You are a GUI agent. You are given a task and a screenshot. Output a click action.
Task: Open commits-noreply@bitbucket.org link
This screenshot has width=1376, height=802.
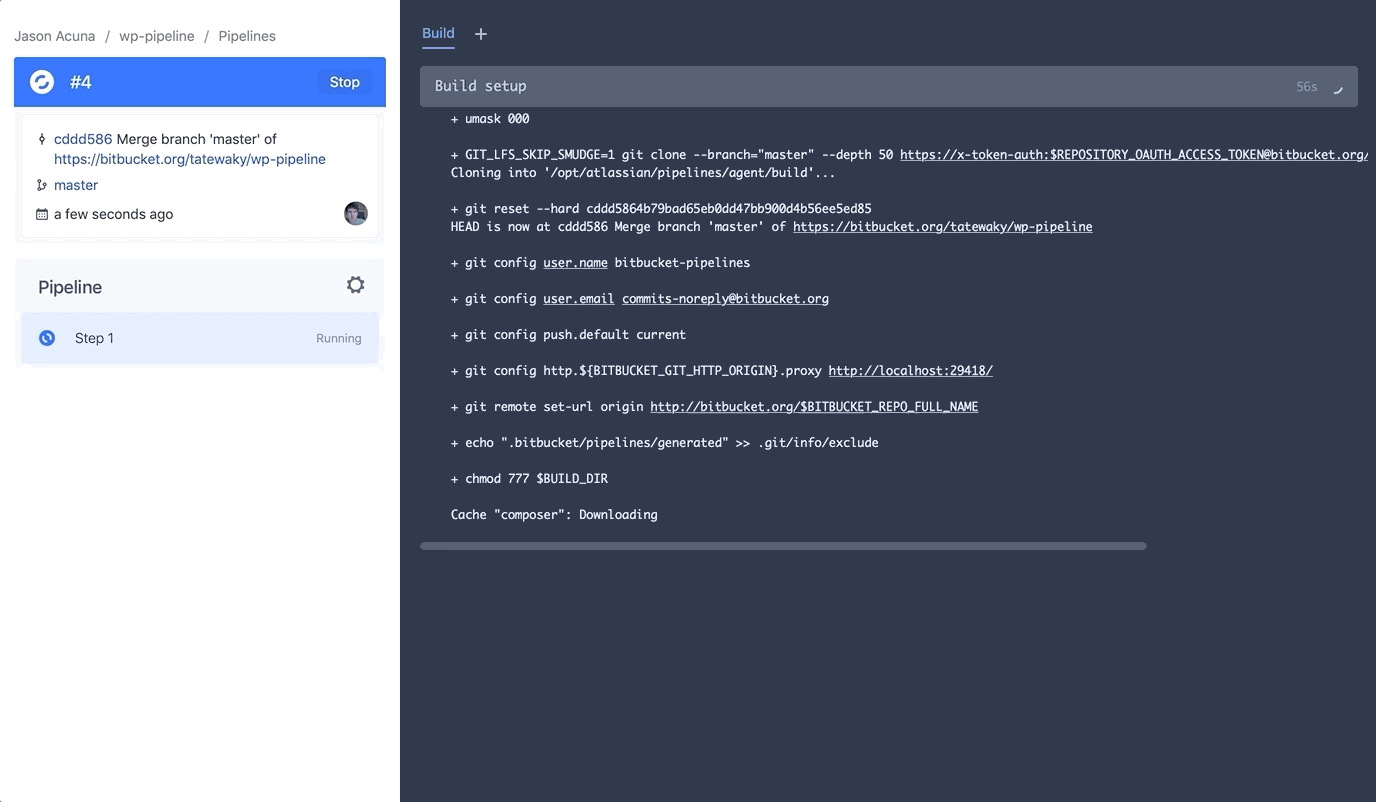point(725,299)
